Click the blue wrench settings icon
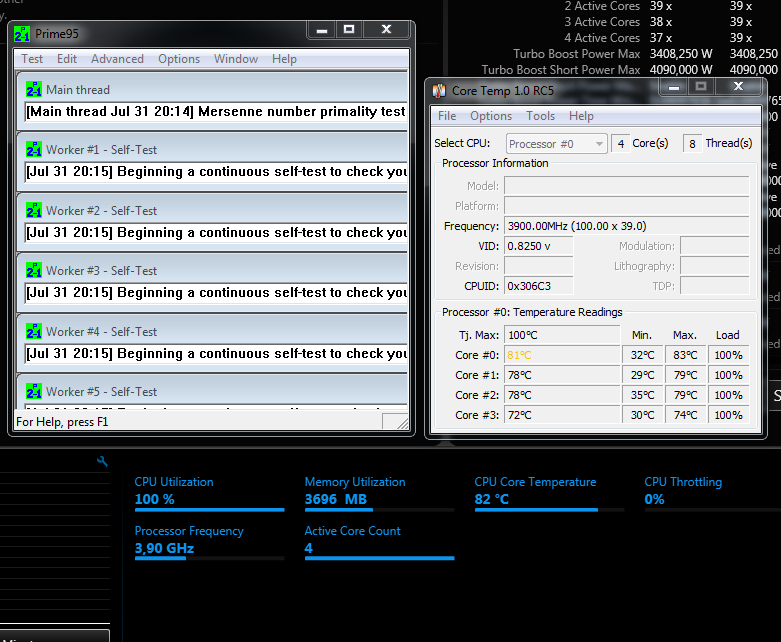 coord(102,461)
